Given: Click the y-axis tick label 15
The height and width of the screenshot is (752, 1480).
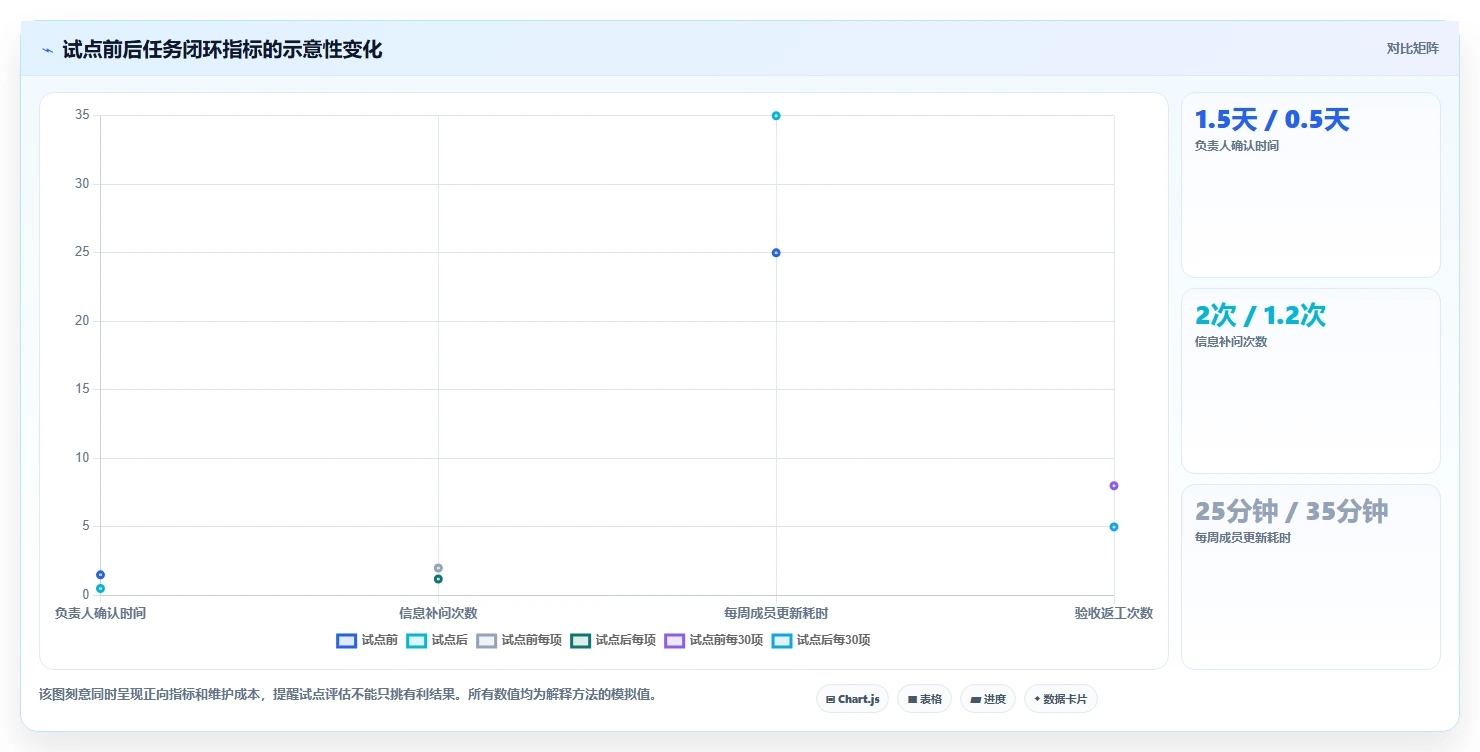Looking at the screenshot, I should tap(82, 390).
